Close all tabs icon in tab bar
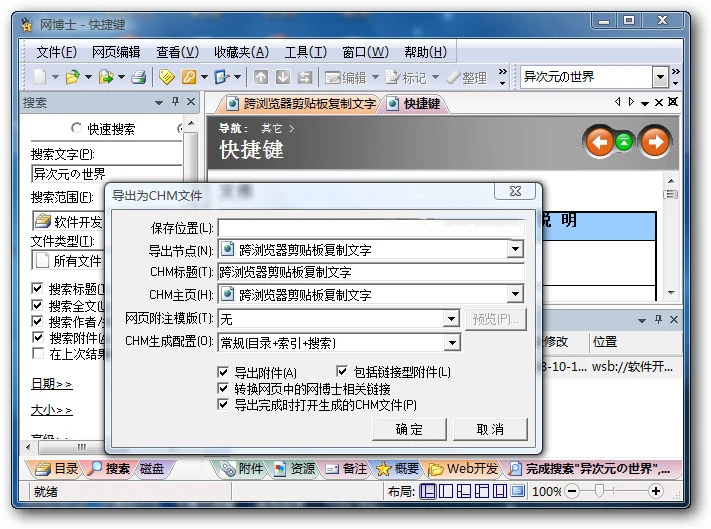 tap(673, 102)
